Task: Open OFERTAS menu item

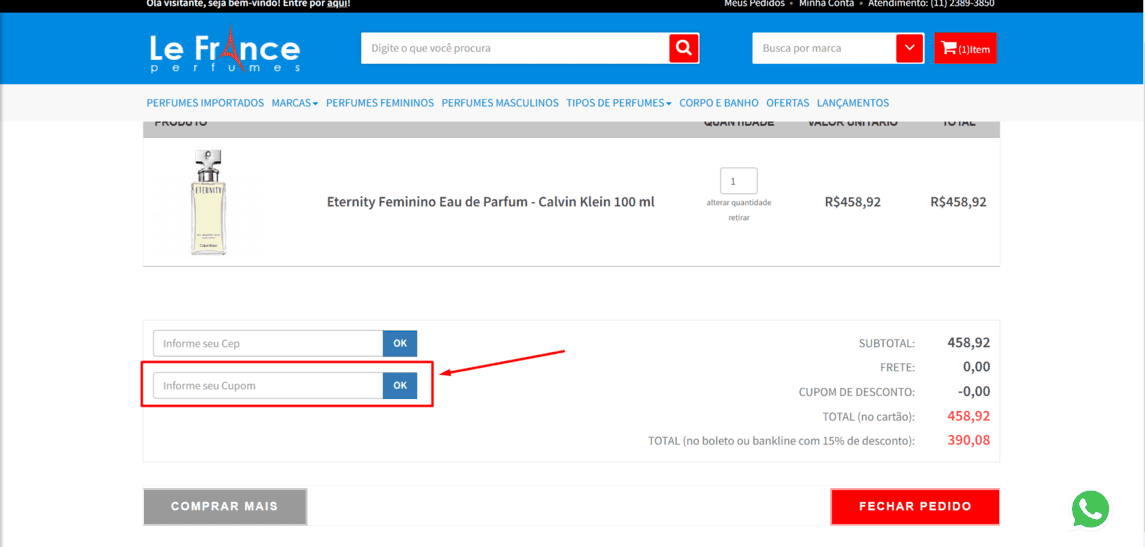Action: click(x=788, y=103)
